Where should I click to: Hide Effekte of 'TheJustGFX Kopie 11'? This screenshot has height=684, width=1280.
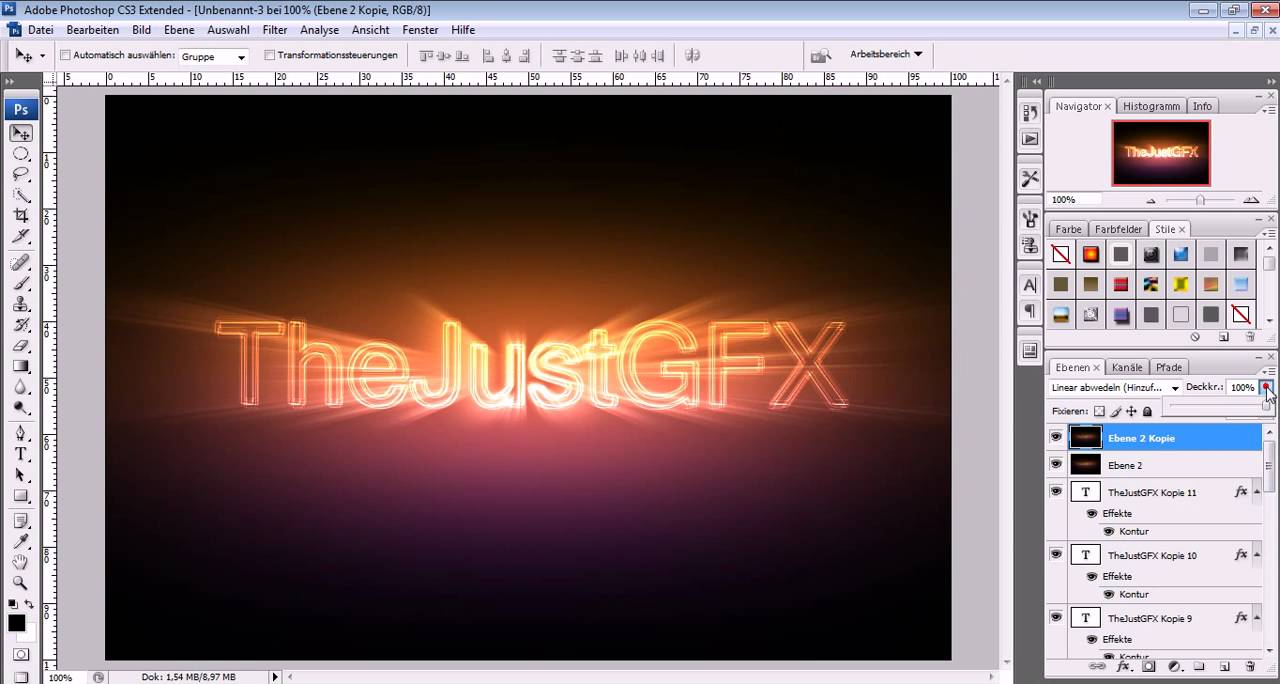[x=1092, y=513]
